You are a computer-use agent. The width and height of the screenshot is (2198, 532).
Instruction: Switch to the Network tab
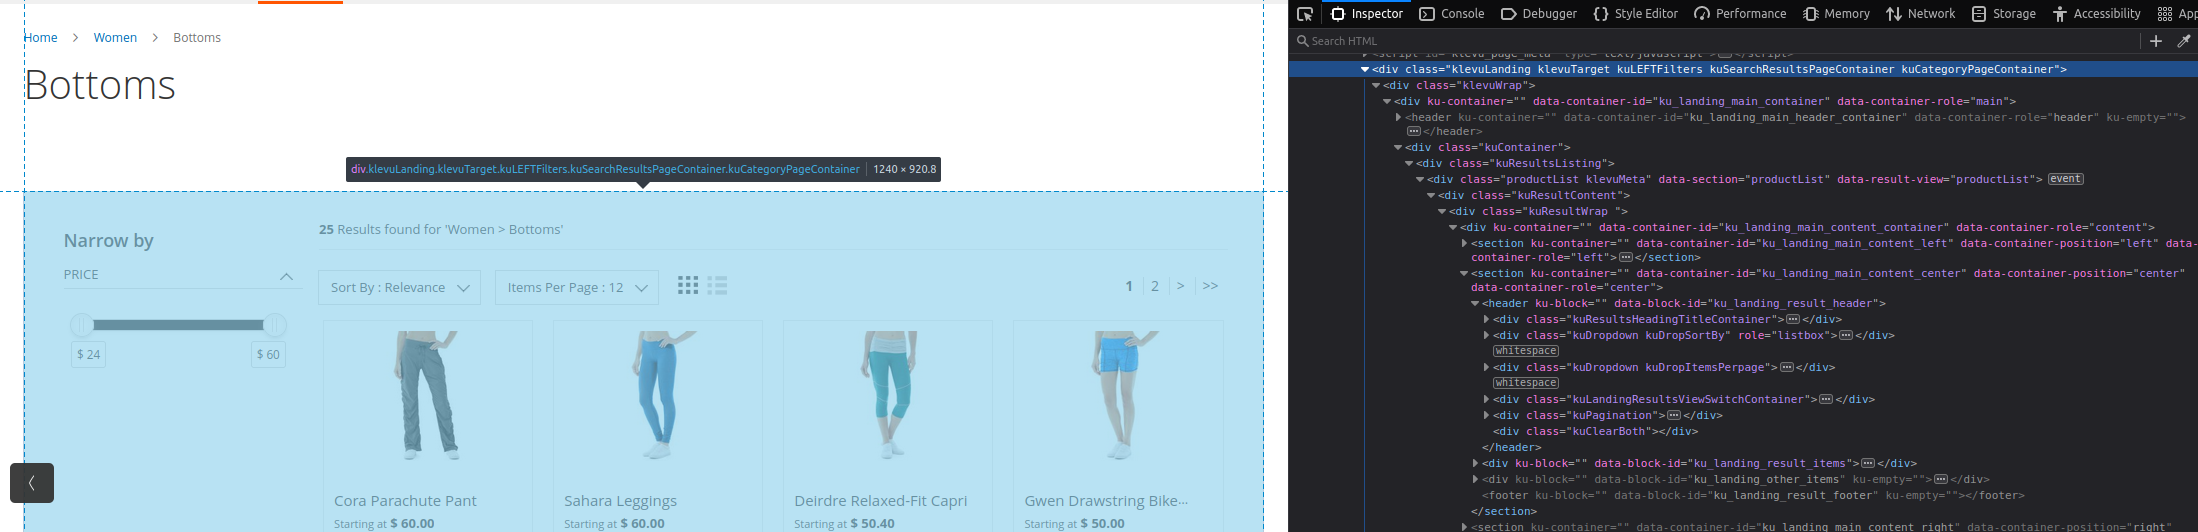(1921, 14)
